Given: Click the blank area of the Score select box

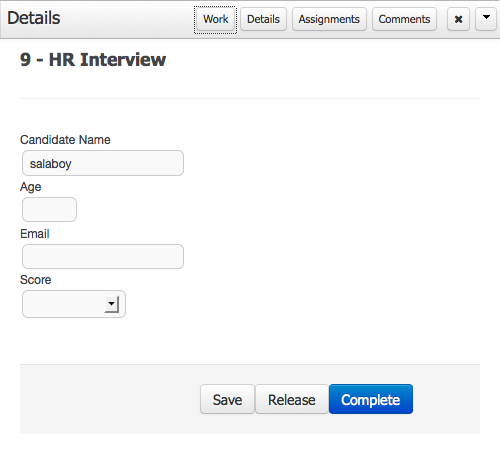Looking at the screenshot, I should coord(63,304).
